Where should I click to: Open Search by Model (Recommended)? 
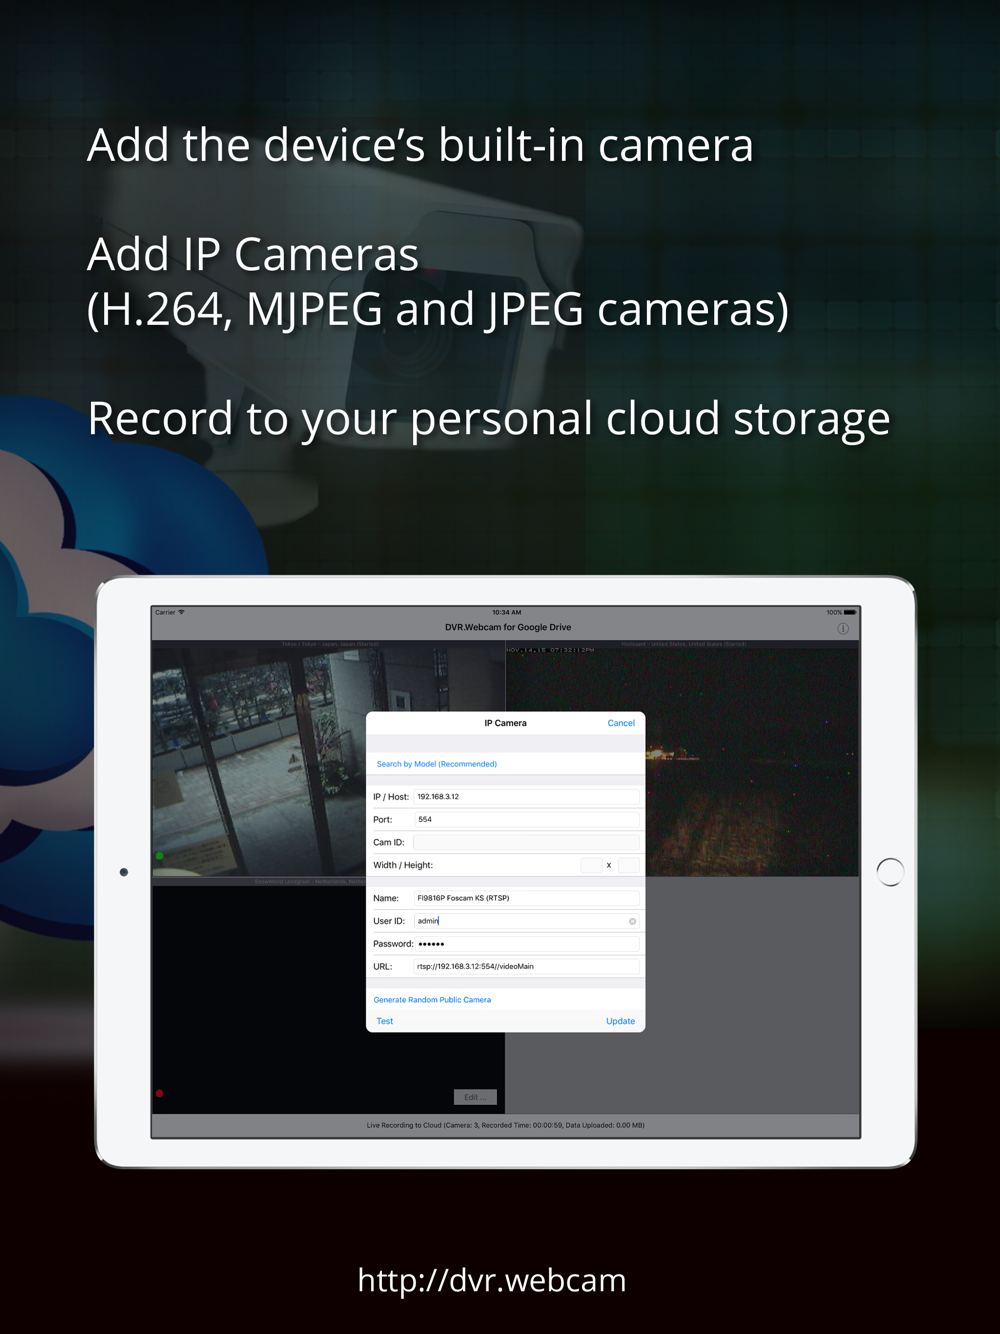click(436, 764)
